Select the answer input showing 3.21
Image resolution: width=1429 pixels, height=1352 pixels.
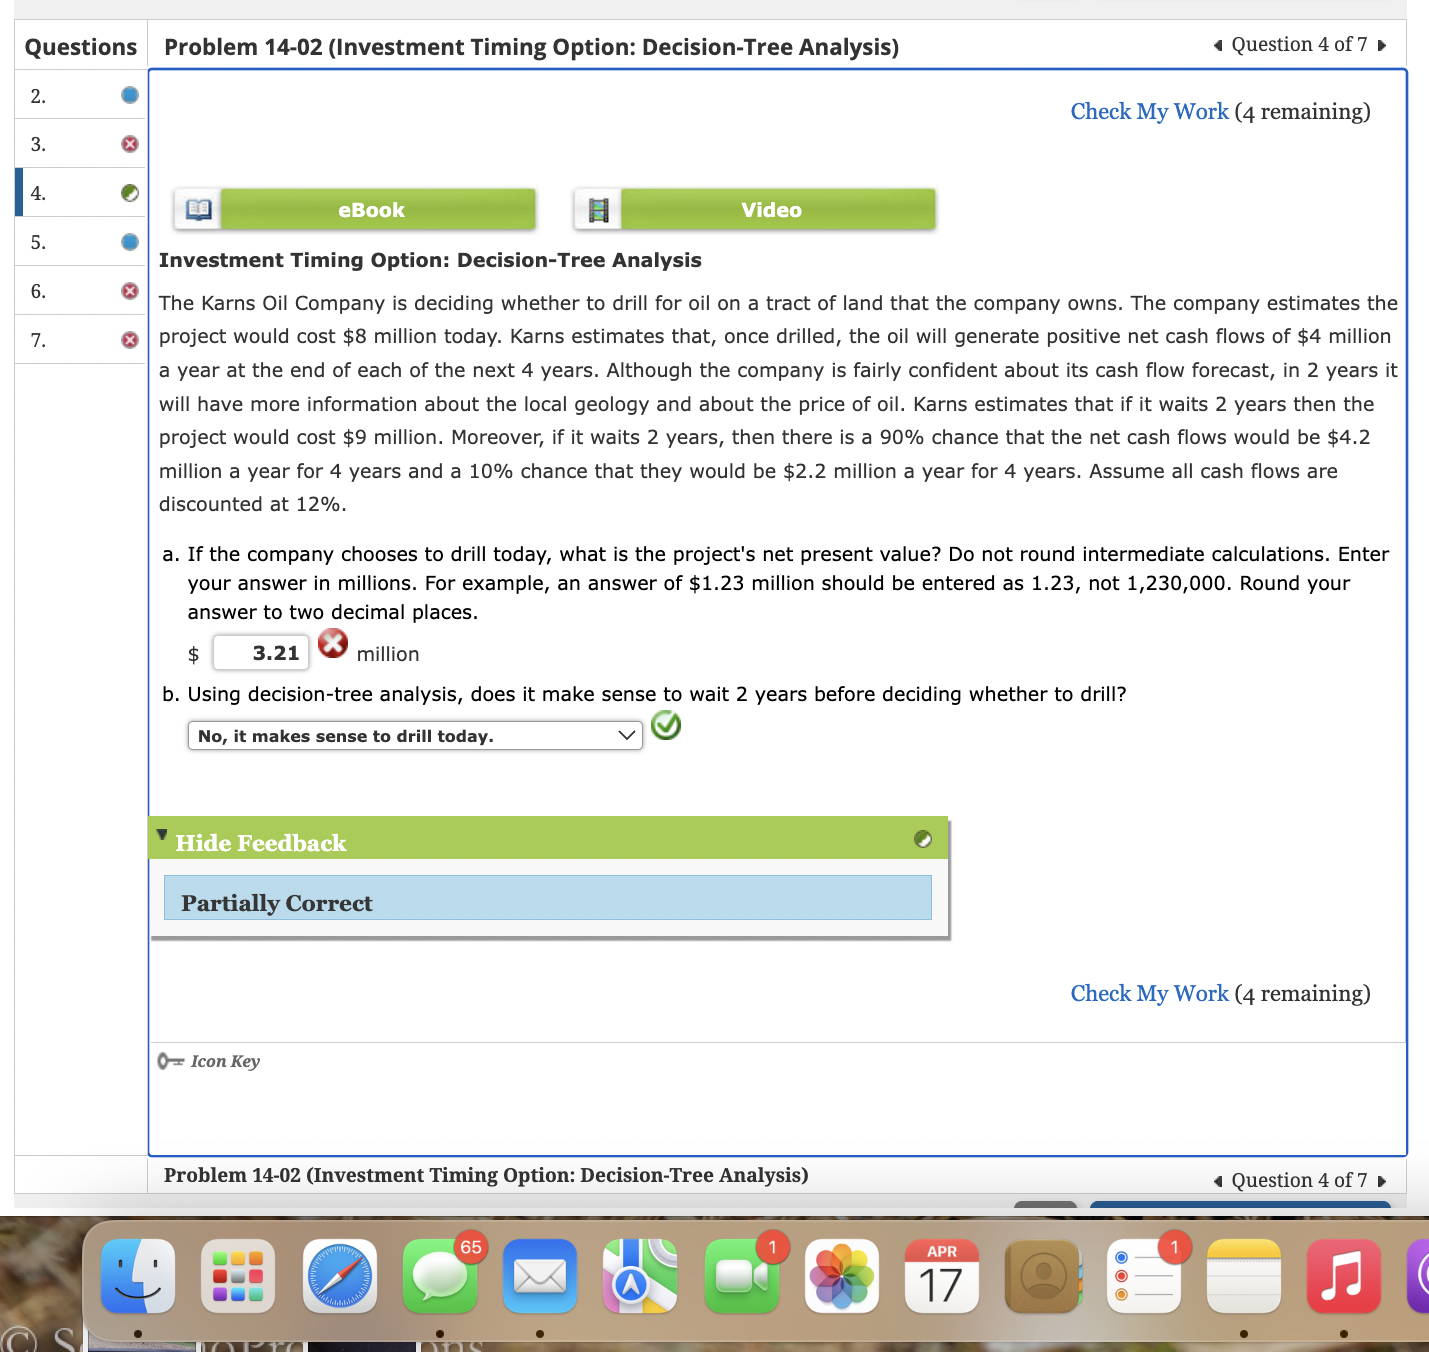tap(261, 652)
